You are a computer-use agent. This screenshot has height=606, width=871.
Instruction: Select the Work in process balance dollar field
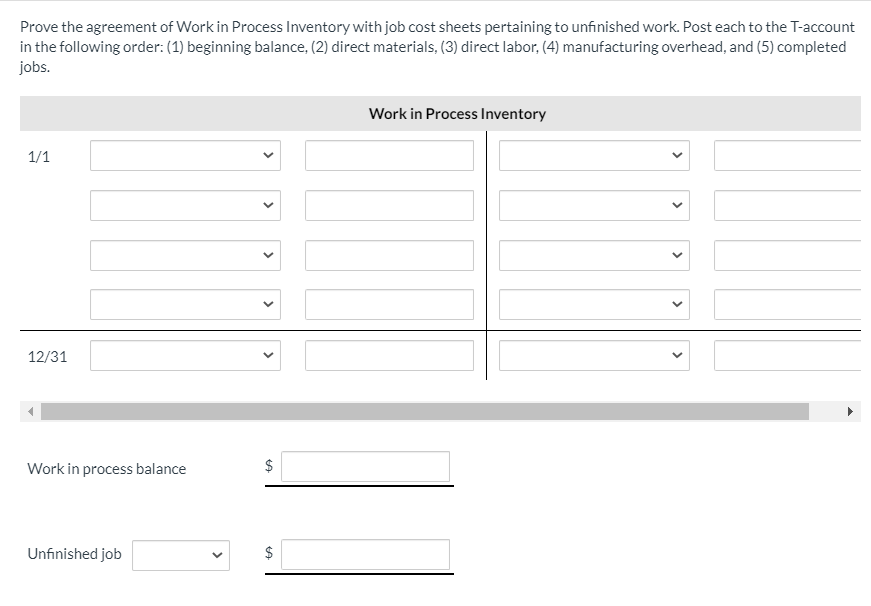coord(364,466)
